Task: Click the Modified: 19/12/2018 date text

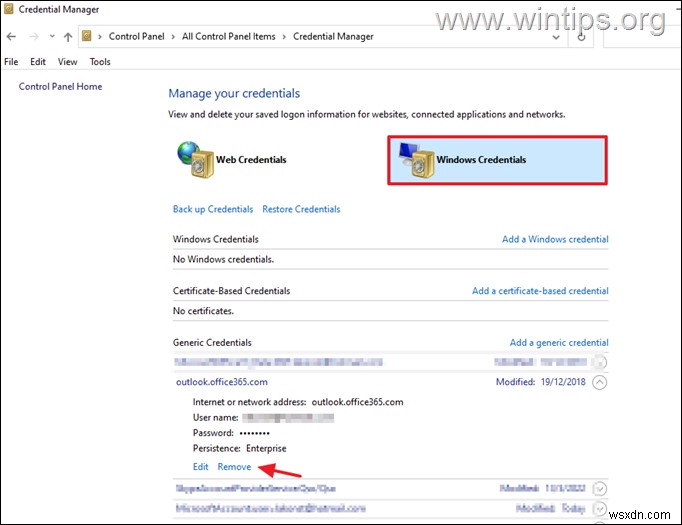Action: coord(541,382)
